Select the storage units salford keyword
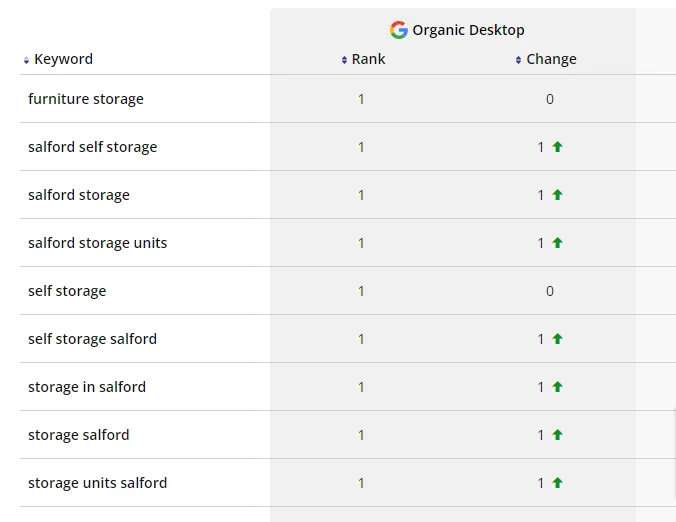Viewport: 676px width, 522px height. (97, 483)
